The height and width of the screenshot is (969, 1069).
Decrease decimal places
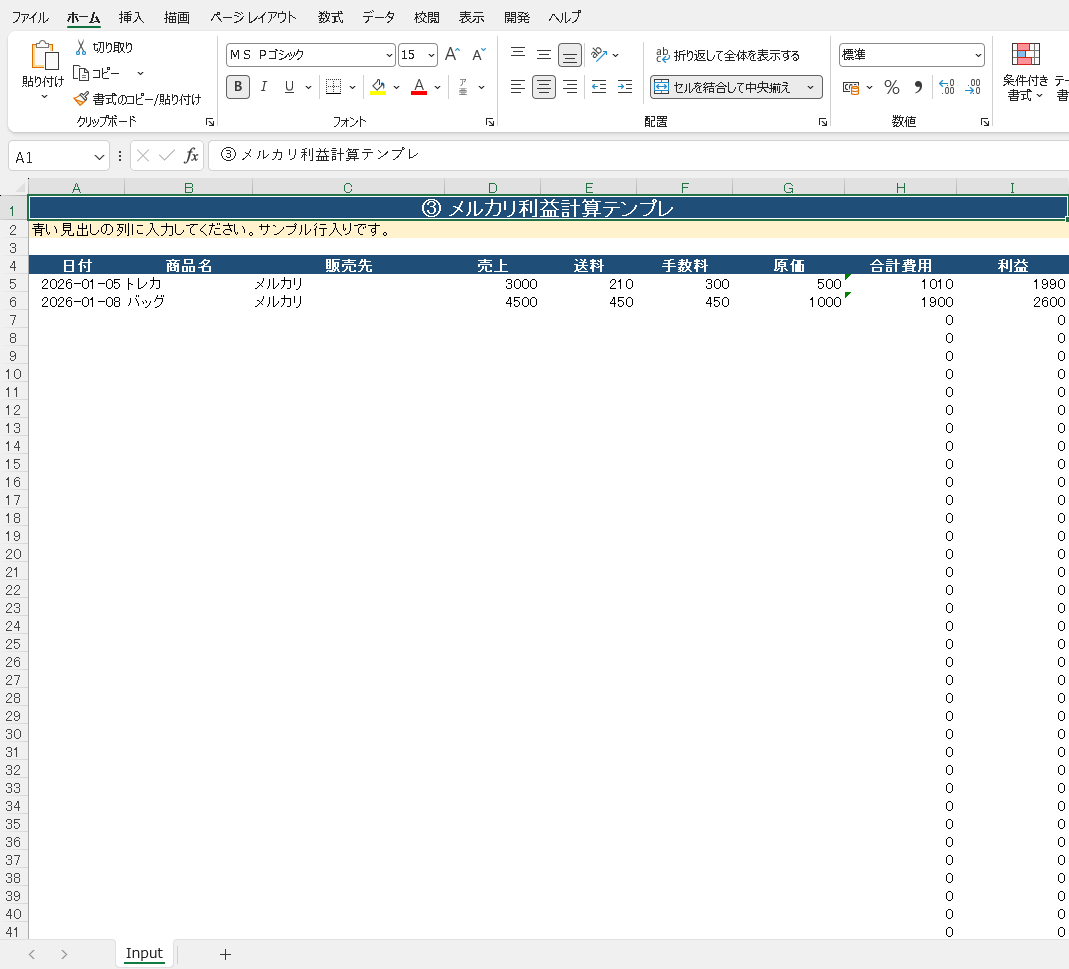tap(973, 87)
